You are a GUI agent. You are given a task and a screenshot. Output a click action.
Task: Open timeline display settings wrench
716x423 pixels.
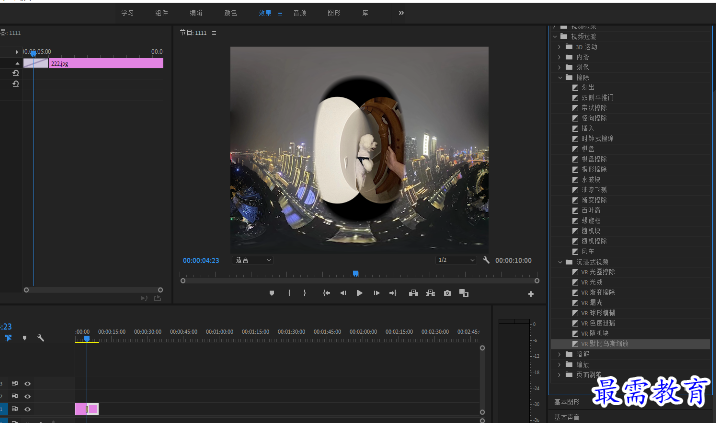40,338
